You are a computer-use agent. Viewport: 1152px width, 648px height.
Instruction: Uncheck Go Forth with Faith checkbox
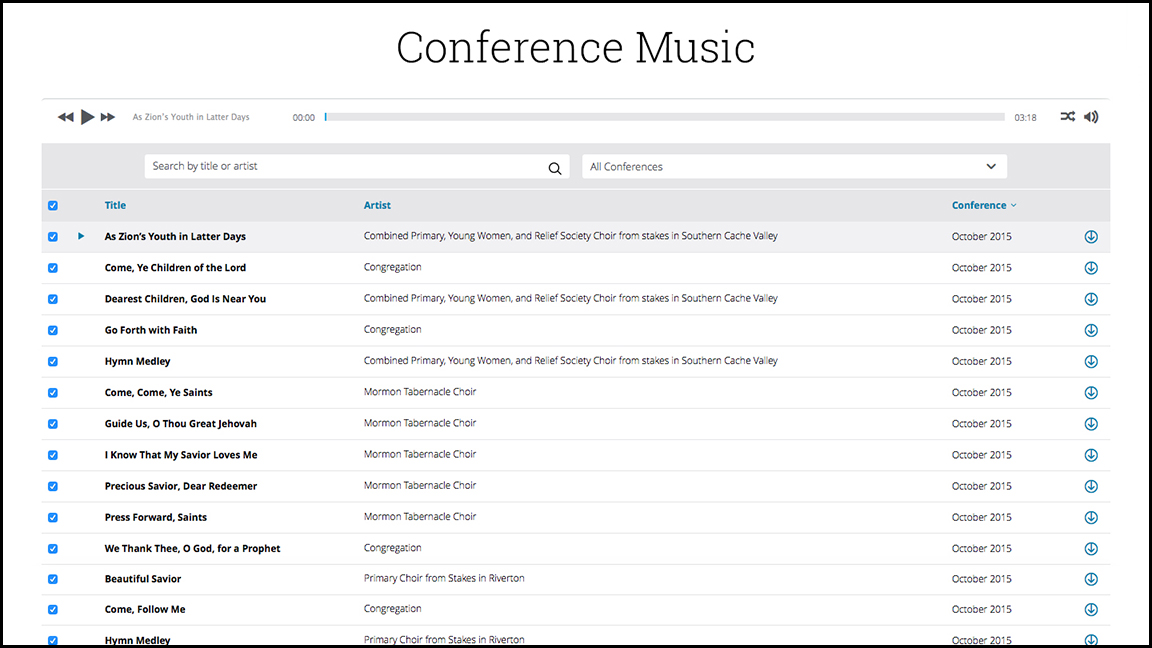[x=53, y=330]
